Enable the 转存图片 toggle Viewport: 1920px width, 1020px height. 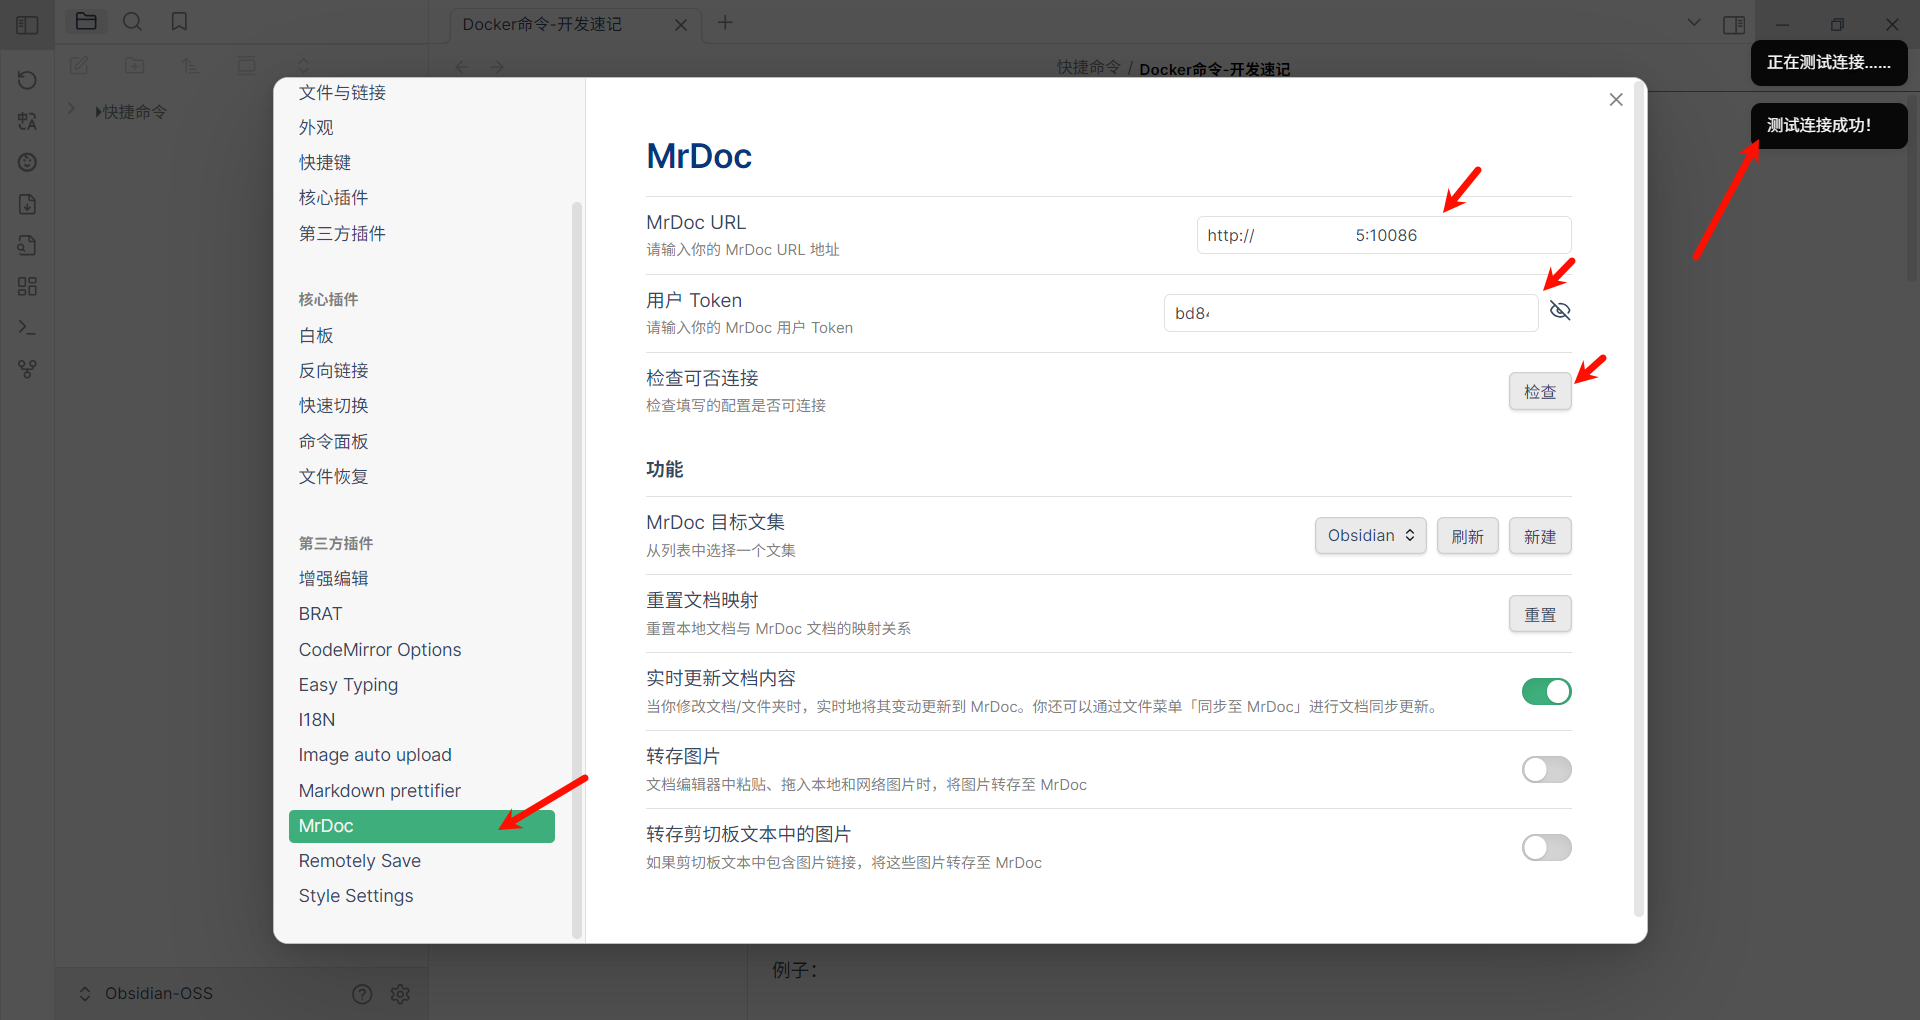click(1546, 769)
